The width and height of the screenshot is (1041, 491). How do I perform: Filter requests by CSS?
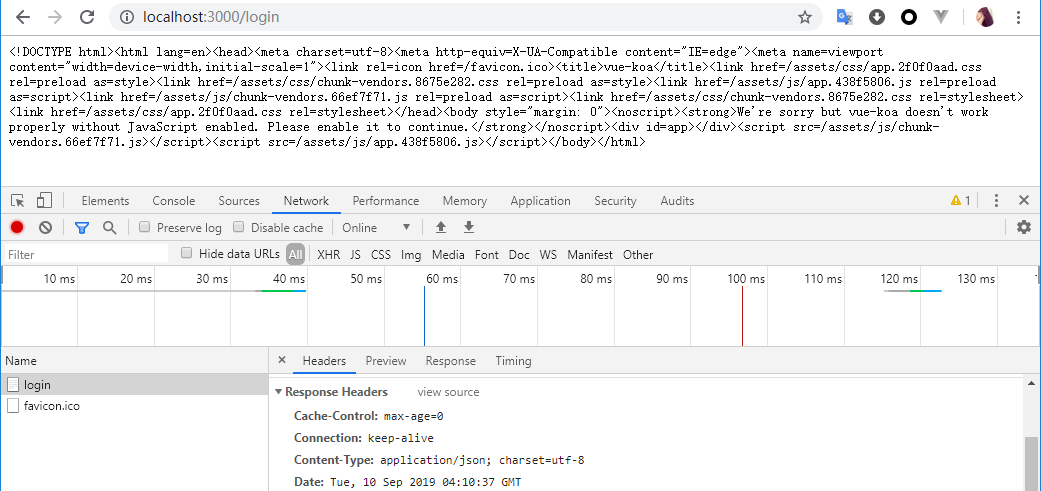coord(381,255)
